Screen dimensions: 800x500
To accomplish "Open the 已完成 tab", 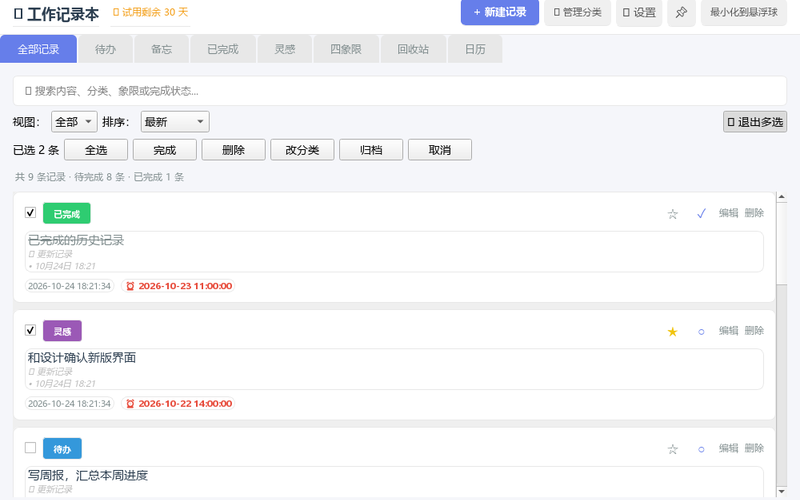I will tap(223, 49).
